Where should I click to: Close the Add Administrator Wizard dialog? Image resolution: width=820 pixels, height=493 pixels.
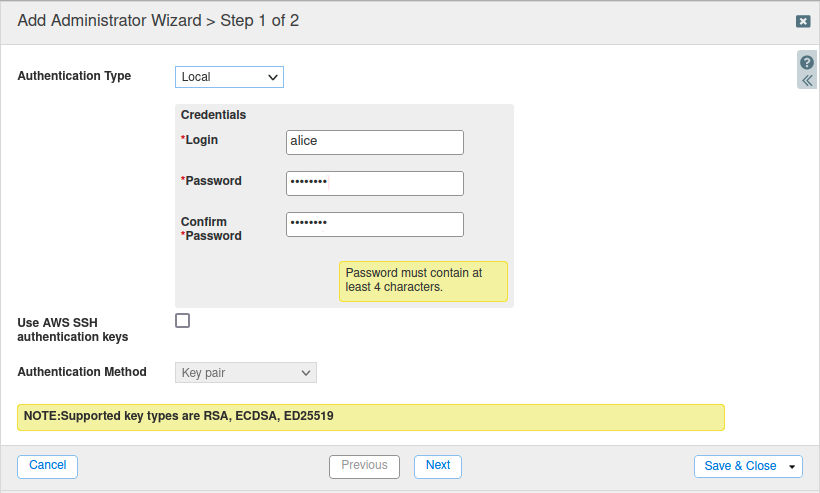coord(802,21)
